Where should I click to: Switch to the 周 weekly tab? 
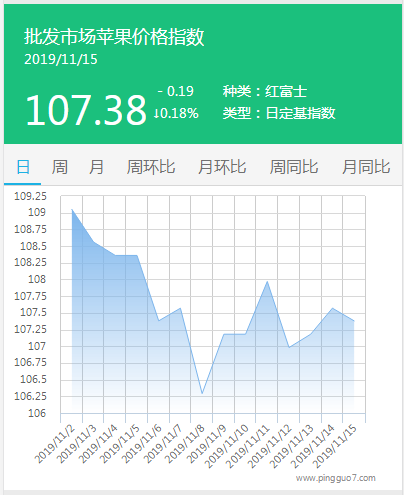60,167
